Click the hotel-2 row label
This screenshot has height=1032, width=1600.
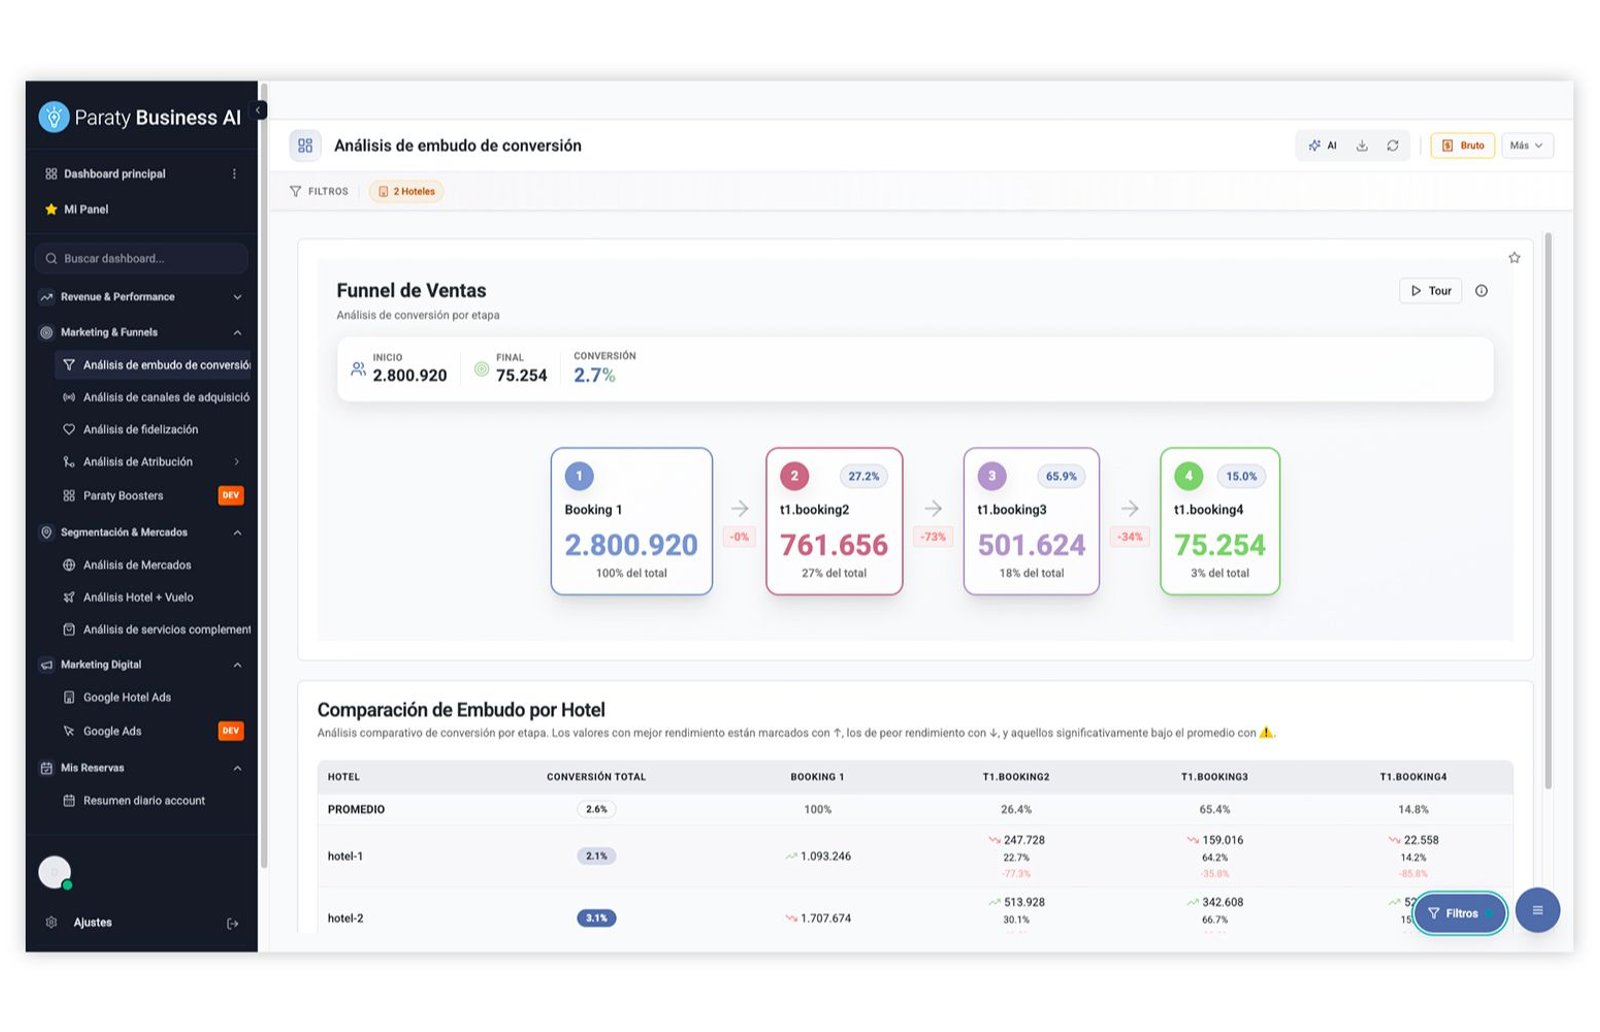[x=345, y=918]
